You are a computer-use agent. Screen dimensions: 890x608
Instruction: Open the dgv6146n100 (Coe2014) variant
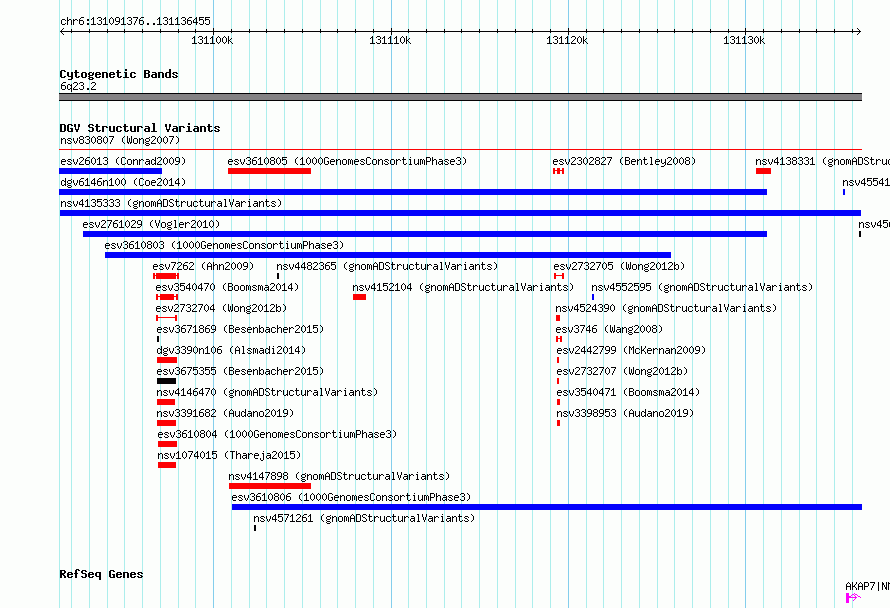(x=123, y=182)
